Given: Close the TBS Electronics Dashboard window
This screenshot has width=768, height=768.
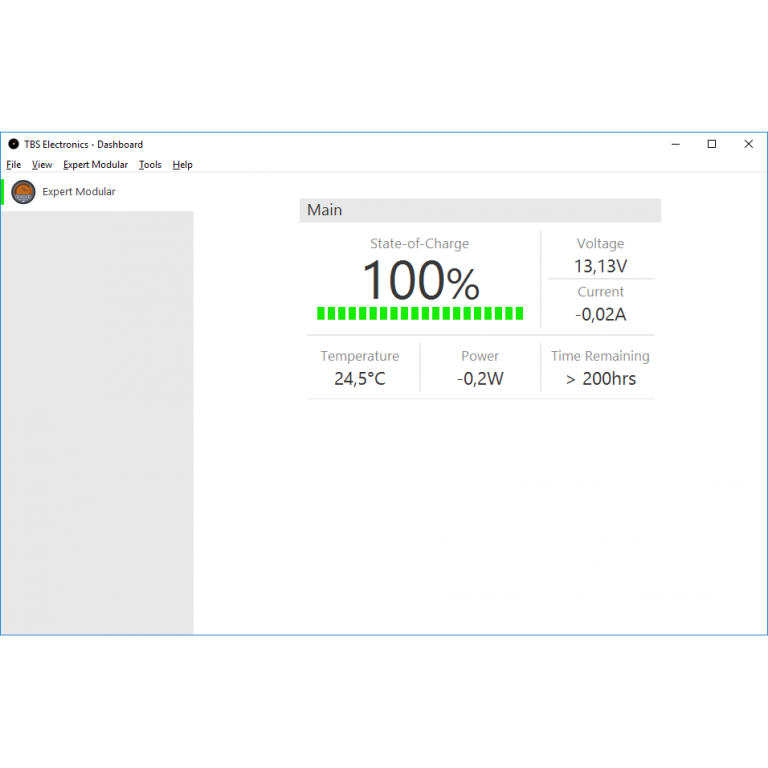Looking at the screenshot, I should (748, 144).
